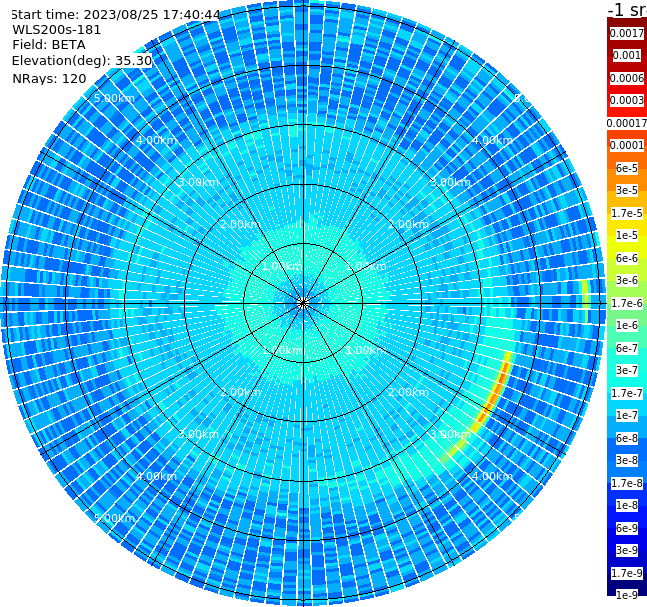
Task: Select the lower-right 2.00km range label
Action: click(x=408, y=392)
